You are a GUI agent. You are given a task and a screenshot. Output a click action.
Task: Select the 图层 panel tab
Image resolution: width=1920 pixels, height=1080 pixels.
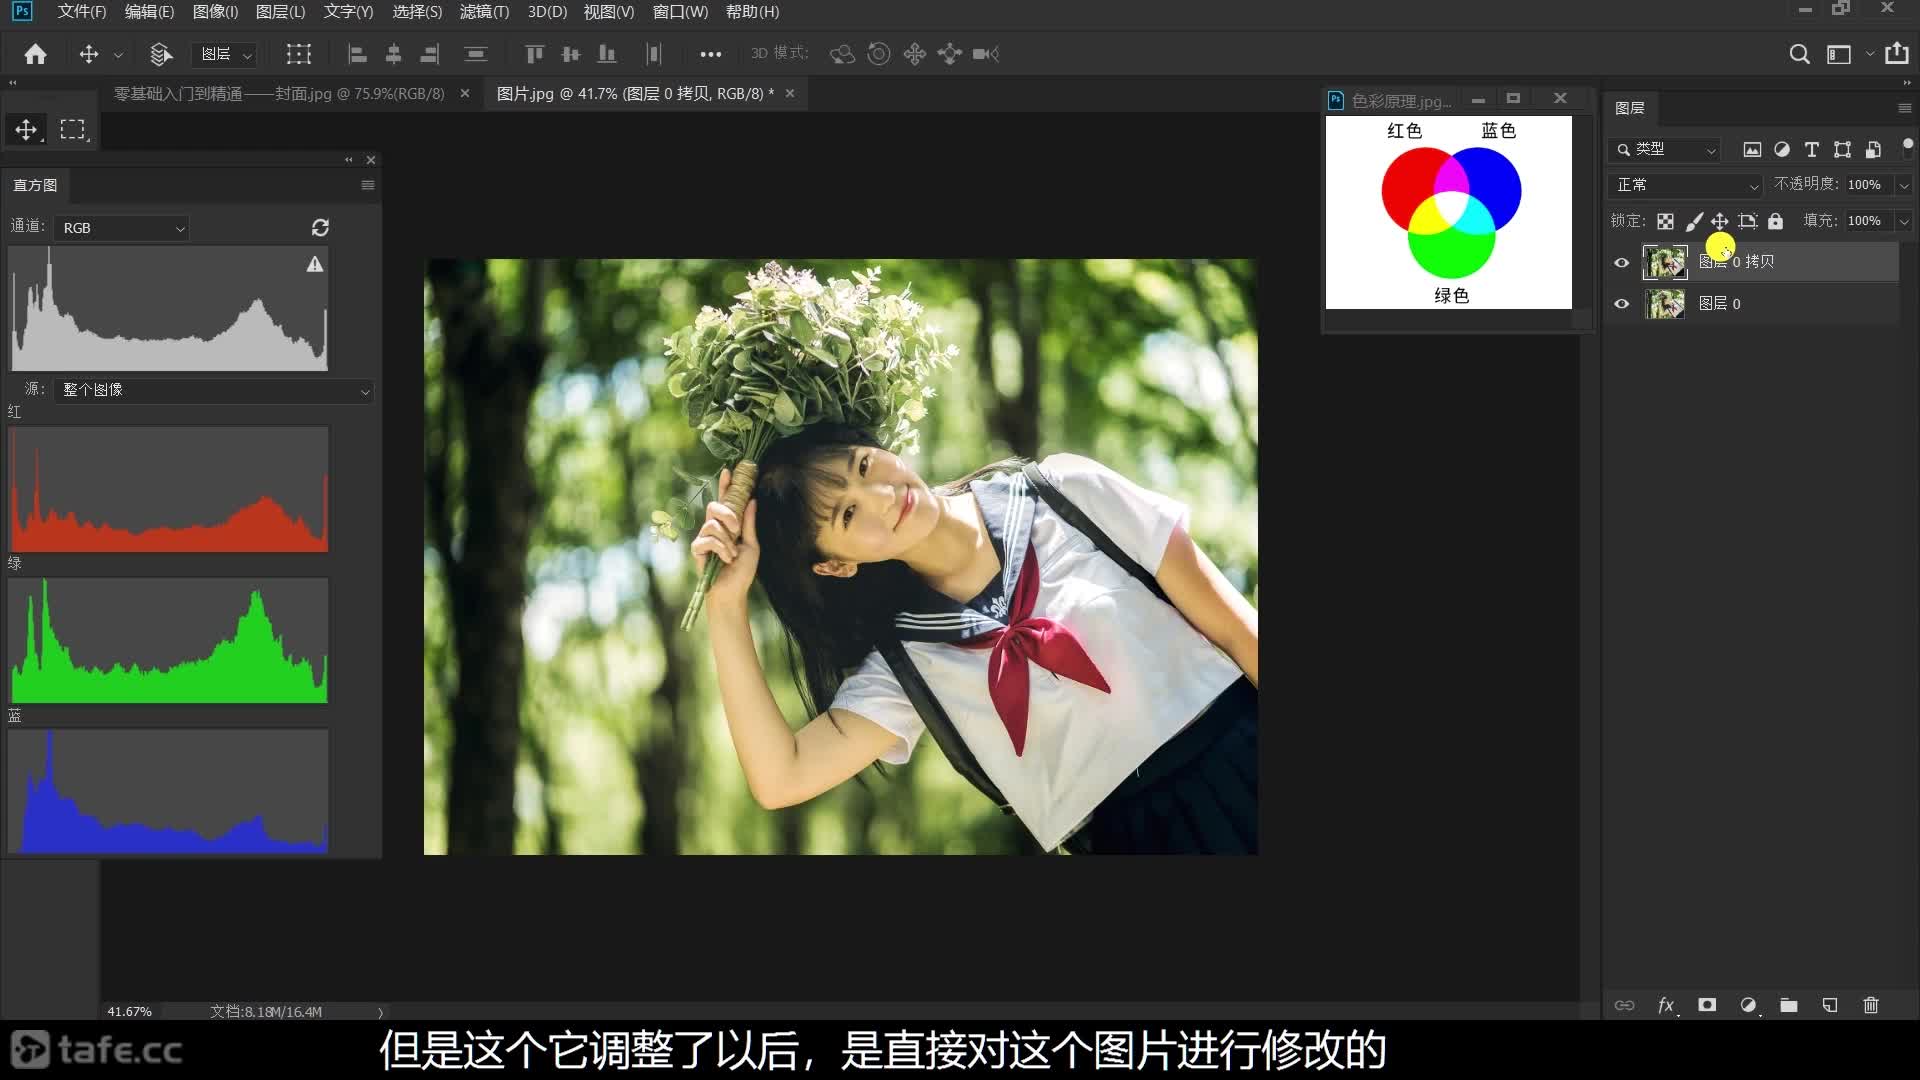click(1630, 108)
